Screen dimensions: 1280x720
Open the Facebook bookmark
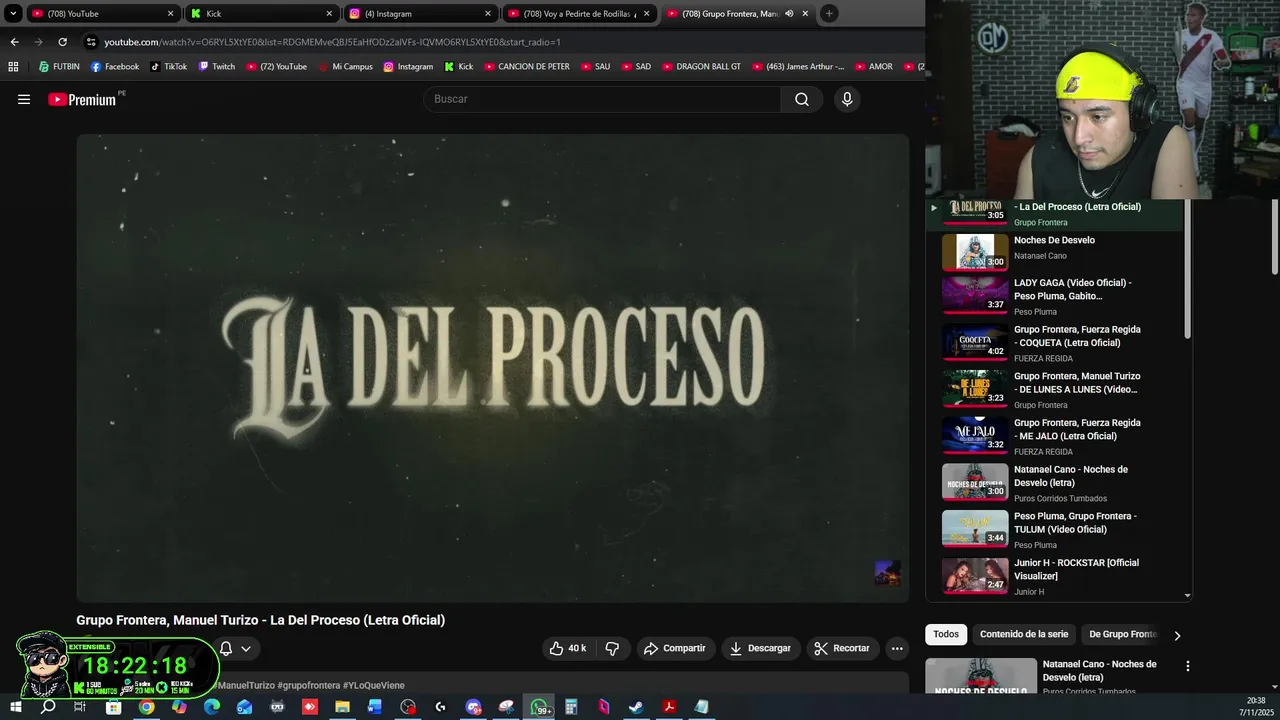point(115,67)
